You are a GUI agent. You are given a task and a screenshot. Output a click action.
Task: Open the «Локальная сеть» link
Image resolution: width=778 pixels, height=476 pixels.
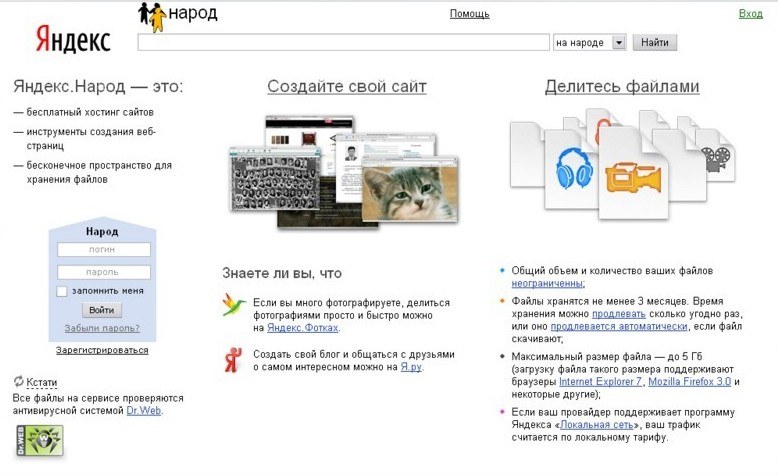(x=597, y=424)
